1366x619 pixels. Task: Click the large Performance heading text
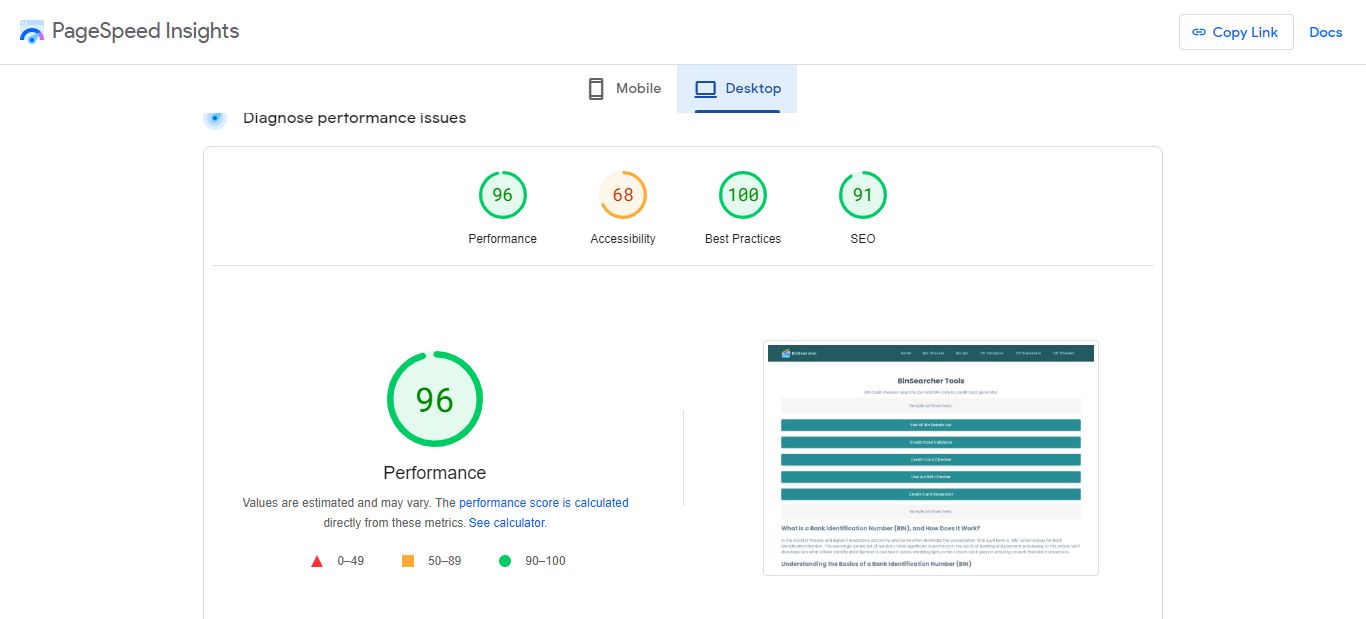click(435, 473)
